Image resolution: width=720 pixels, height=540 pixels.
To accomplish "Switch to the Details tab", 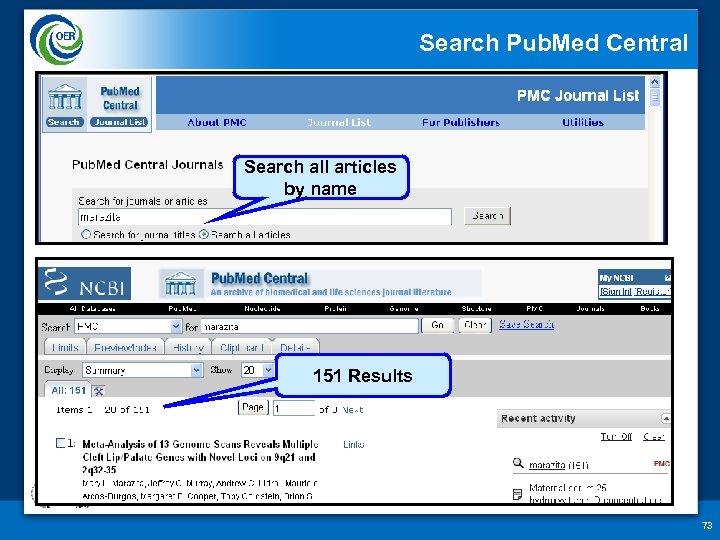I will tap(295, 348).
